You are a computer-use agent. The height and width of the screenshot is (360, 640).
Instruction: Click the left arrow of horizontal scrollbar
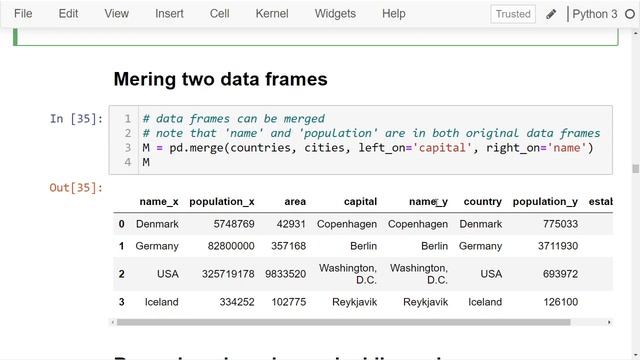point(113,322)
